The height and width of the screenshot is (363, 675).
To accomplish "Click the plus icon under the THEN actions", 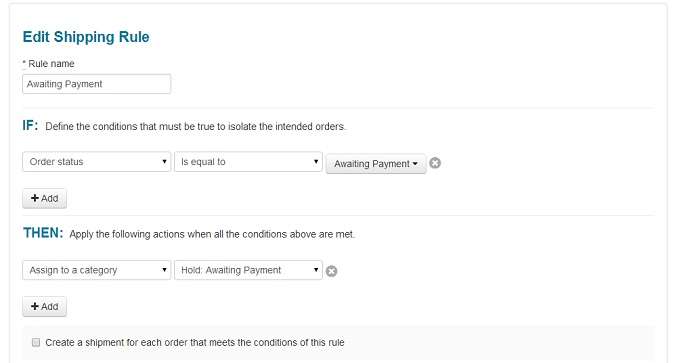I will click(x=35, y=306).
